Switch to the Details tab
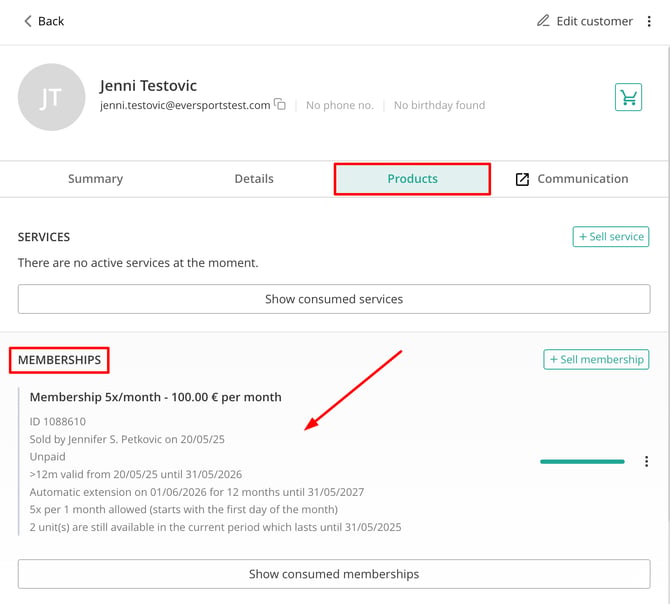 254,179
